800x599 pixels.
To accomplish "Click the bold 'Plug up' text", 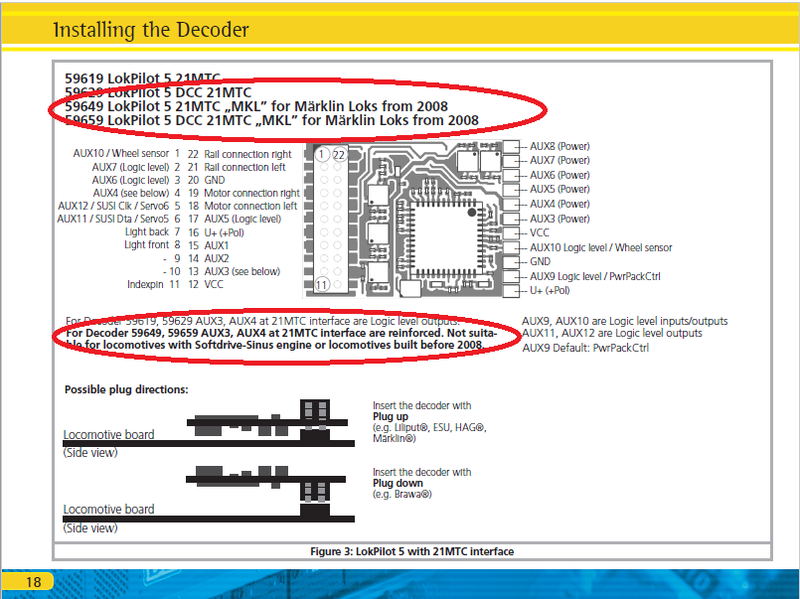I will click(x=390, y=416).
